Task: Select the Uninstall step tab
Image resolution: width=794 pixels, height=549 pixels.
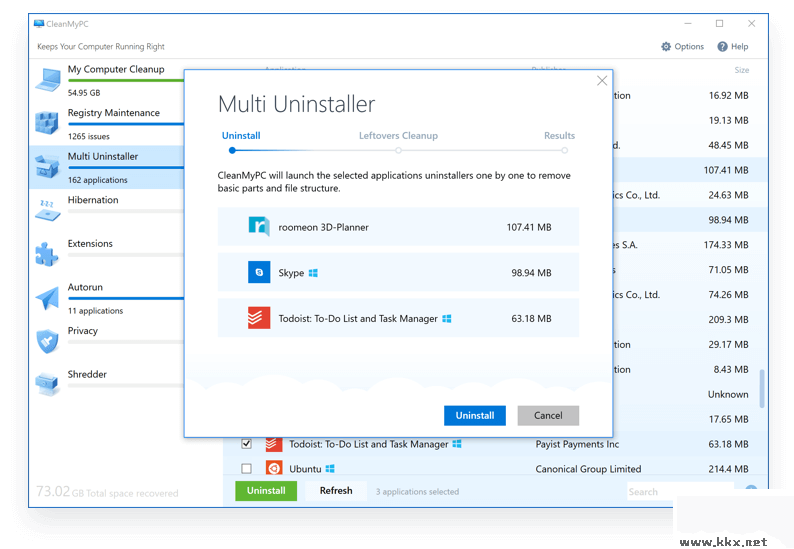Action: pyautogui.click(x=241, y=136)
